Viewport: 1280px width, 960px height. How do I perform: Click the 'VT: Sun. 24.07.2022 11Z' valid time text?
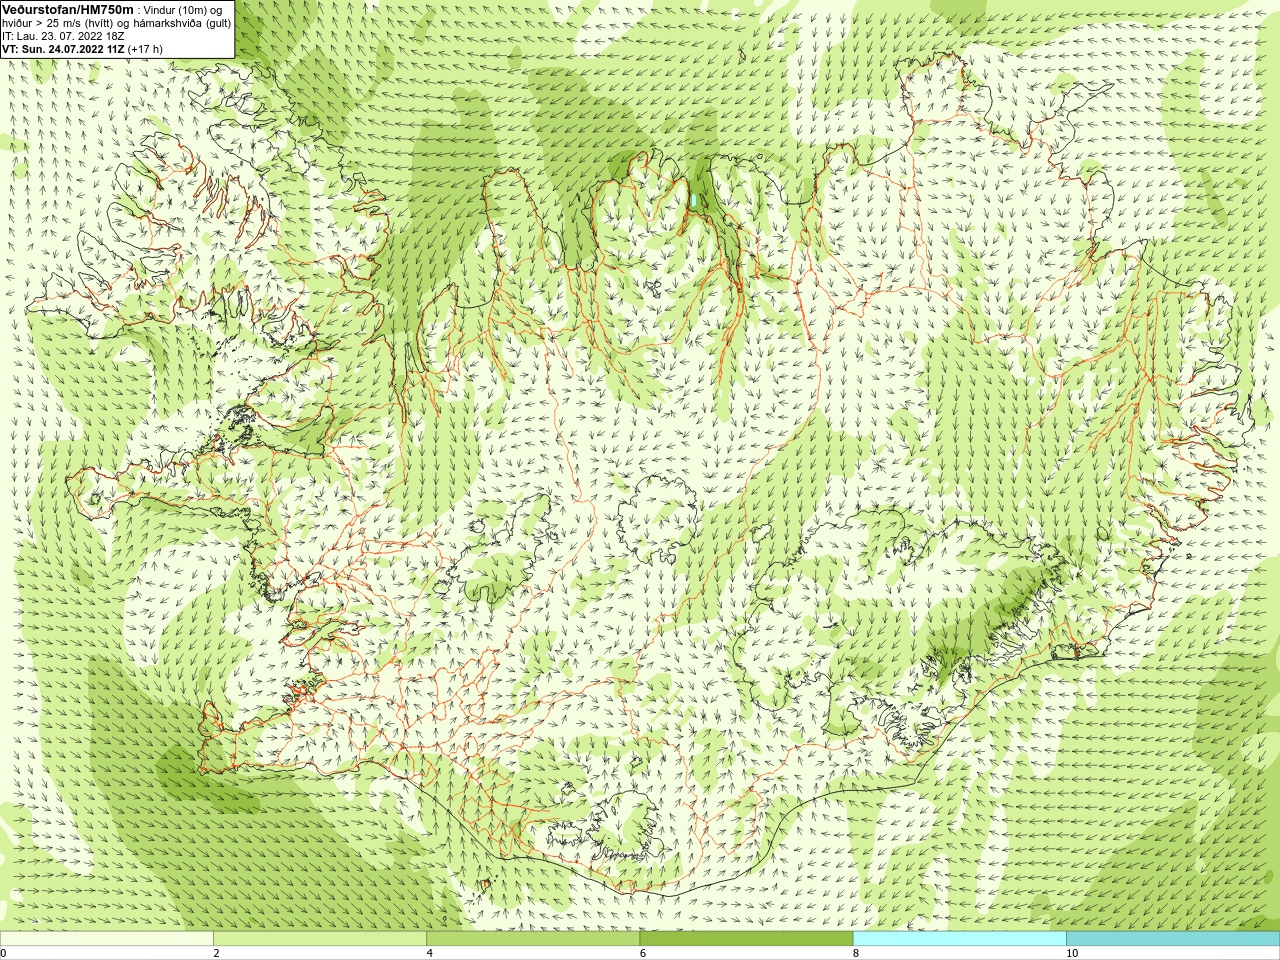pos(63,49)
